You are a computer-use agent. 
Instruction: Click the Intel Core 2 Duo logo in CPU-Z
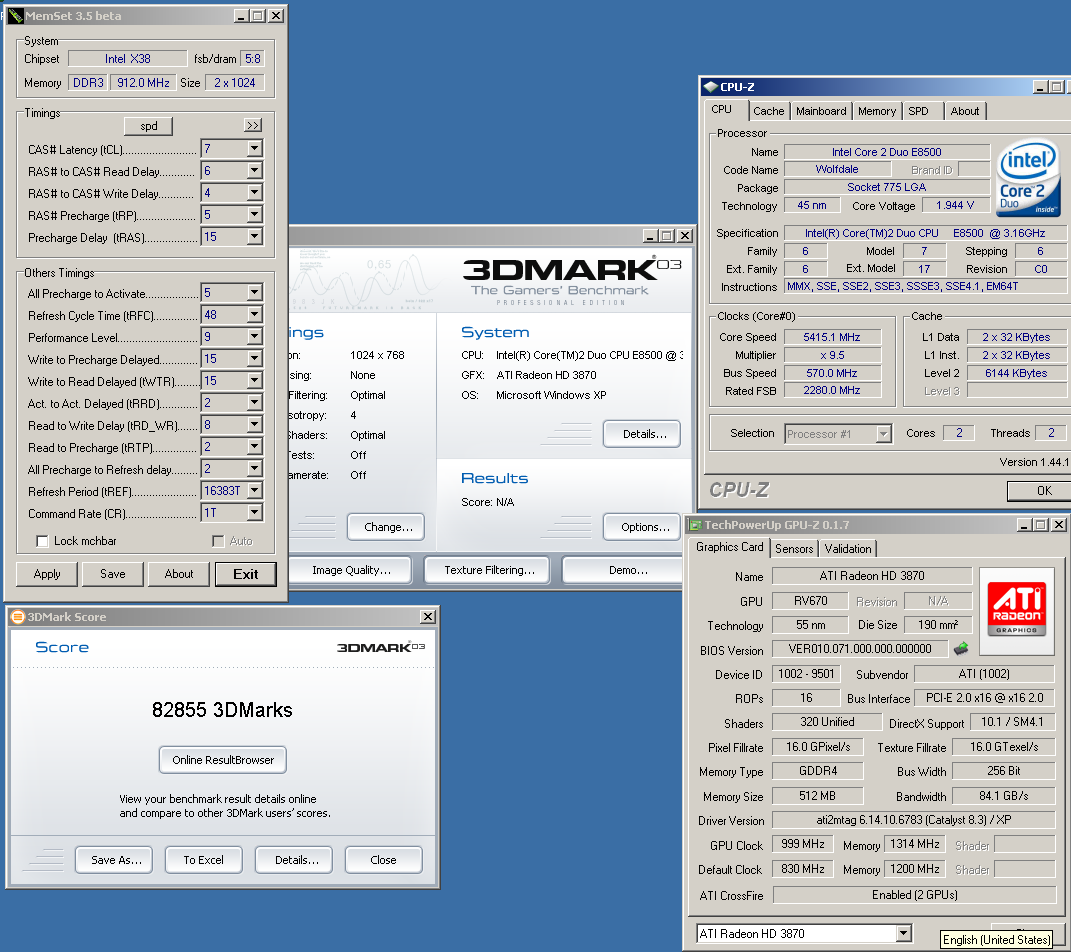pyautogui.click(x=1029, y=179)
